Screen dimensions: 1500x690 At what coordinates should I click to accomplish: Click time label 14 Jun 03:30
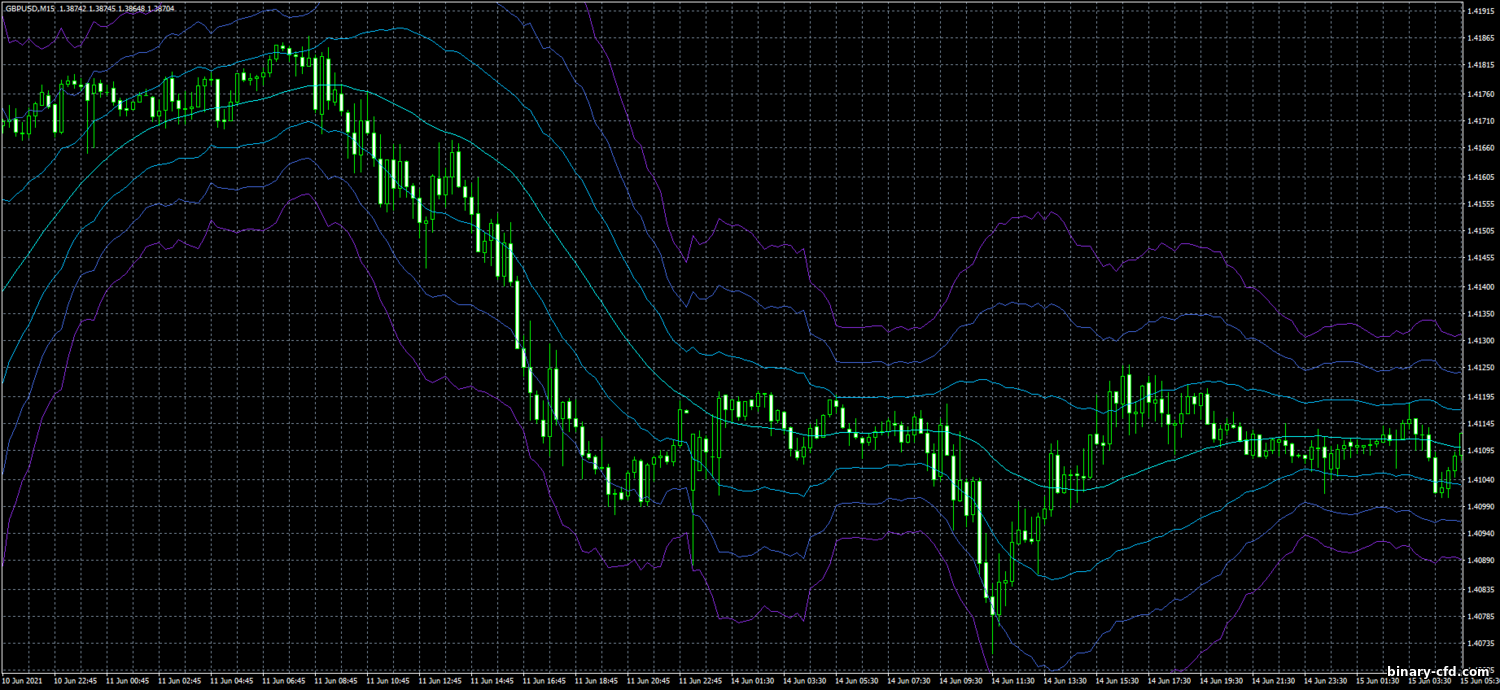(805, 680)
